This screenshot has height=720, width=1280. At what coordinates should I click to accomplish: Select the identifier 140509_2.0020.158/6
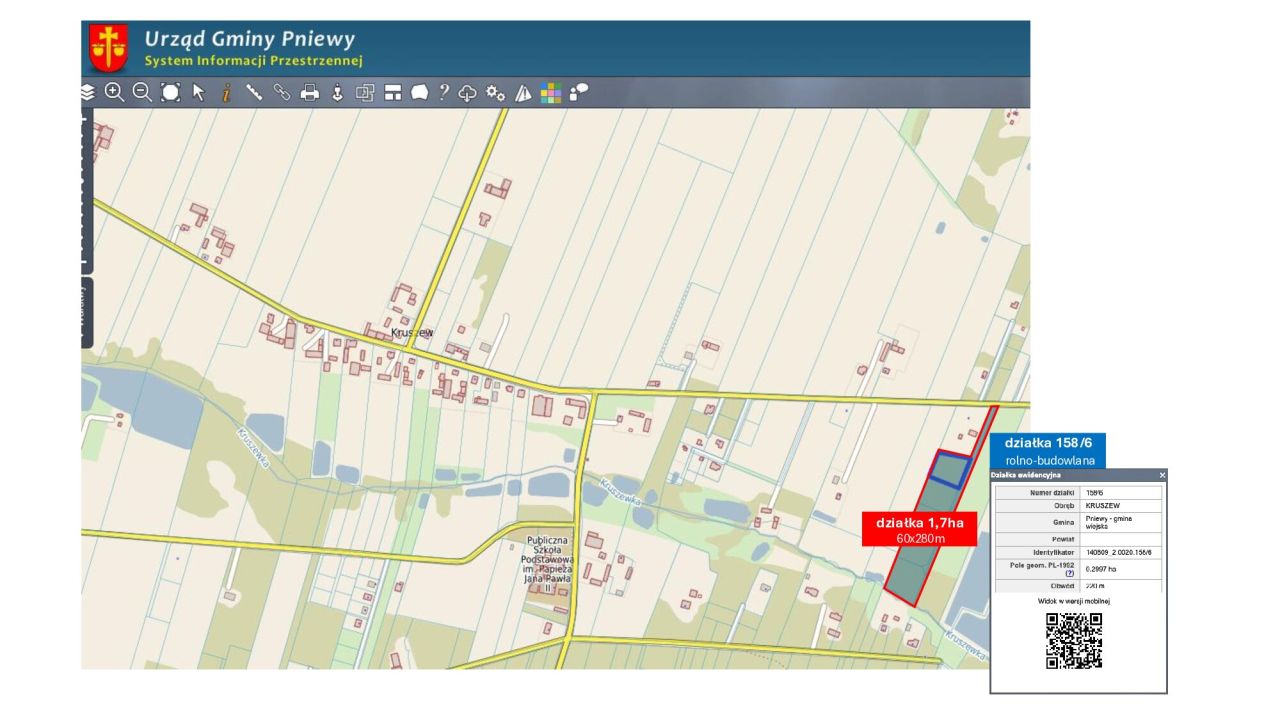pos(1118,552)
